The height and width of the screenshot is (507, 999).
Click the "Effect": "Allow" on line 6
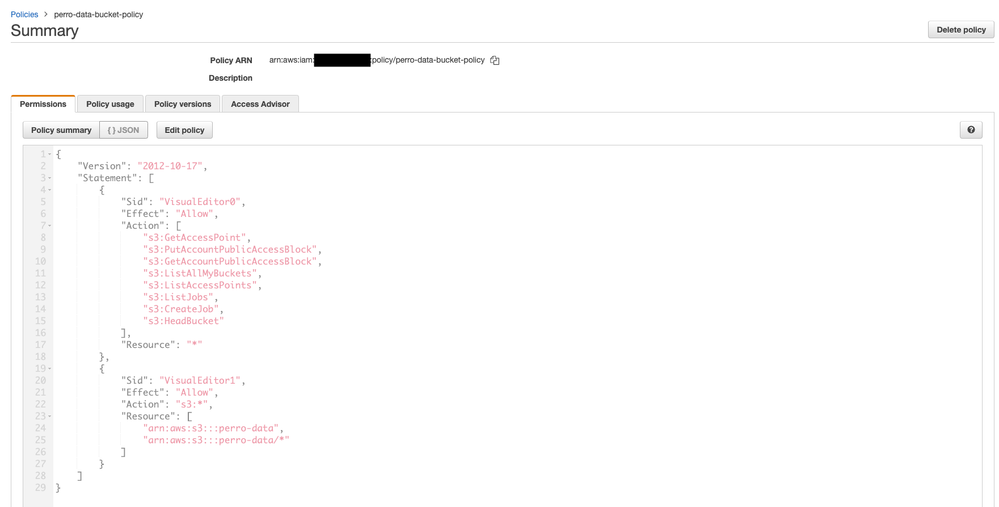pyautogui.click(x=167, y=214)
